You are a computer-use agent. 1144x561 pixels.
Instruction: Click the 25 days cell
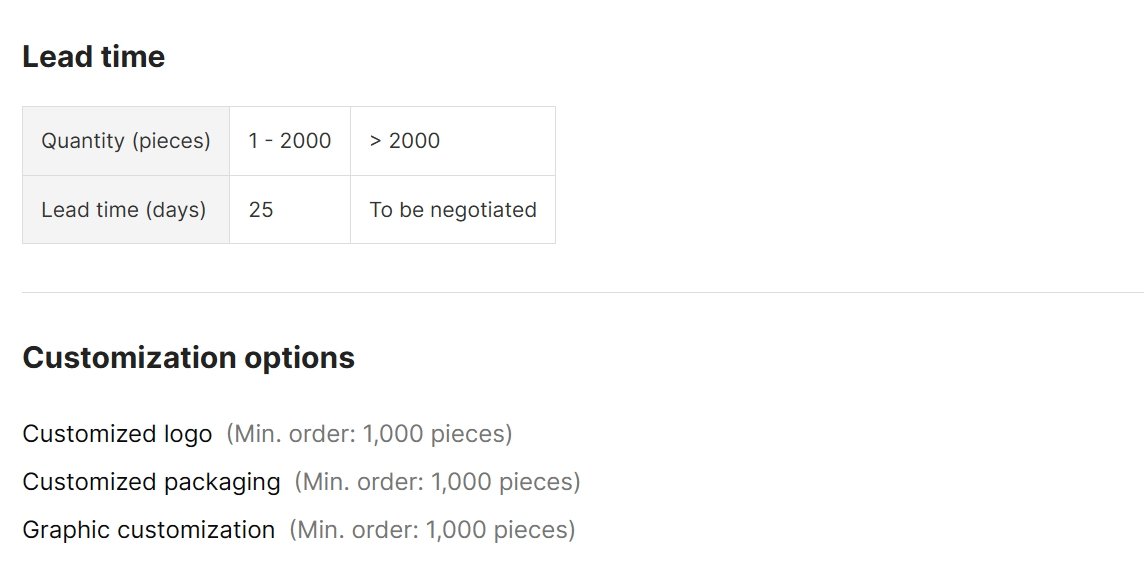290,209
